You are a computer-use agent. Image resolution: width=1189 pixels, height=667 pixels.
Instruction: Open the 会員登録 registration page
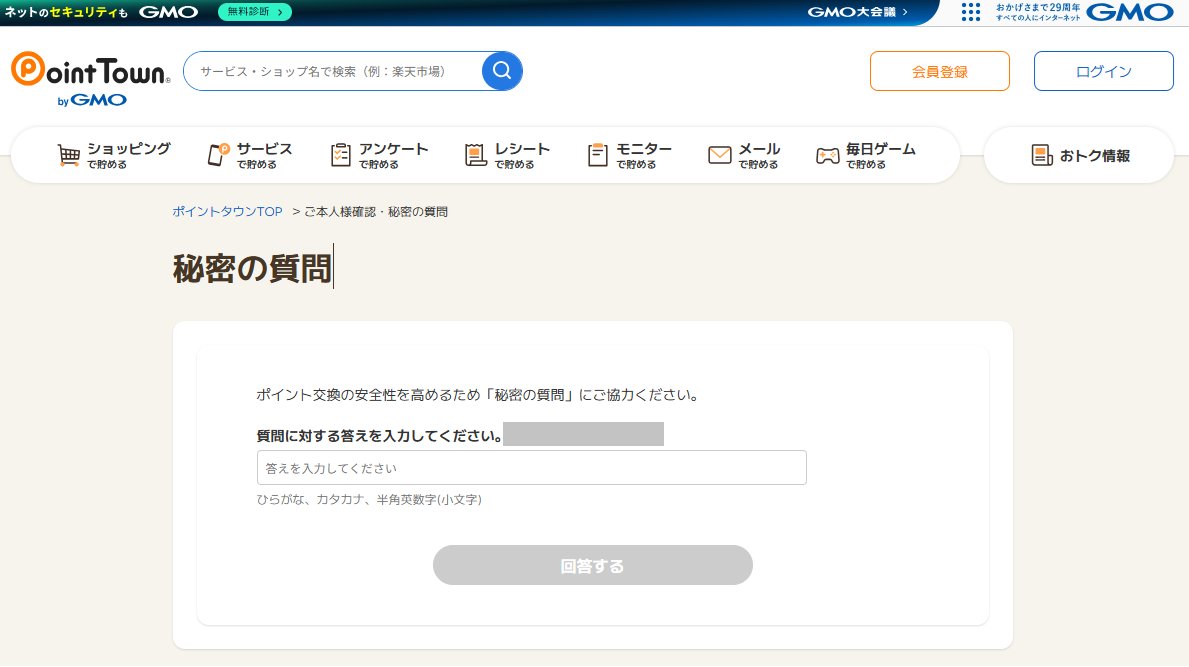click(939, 70)
